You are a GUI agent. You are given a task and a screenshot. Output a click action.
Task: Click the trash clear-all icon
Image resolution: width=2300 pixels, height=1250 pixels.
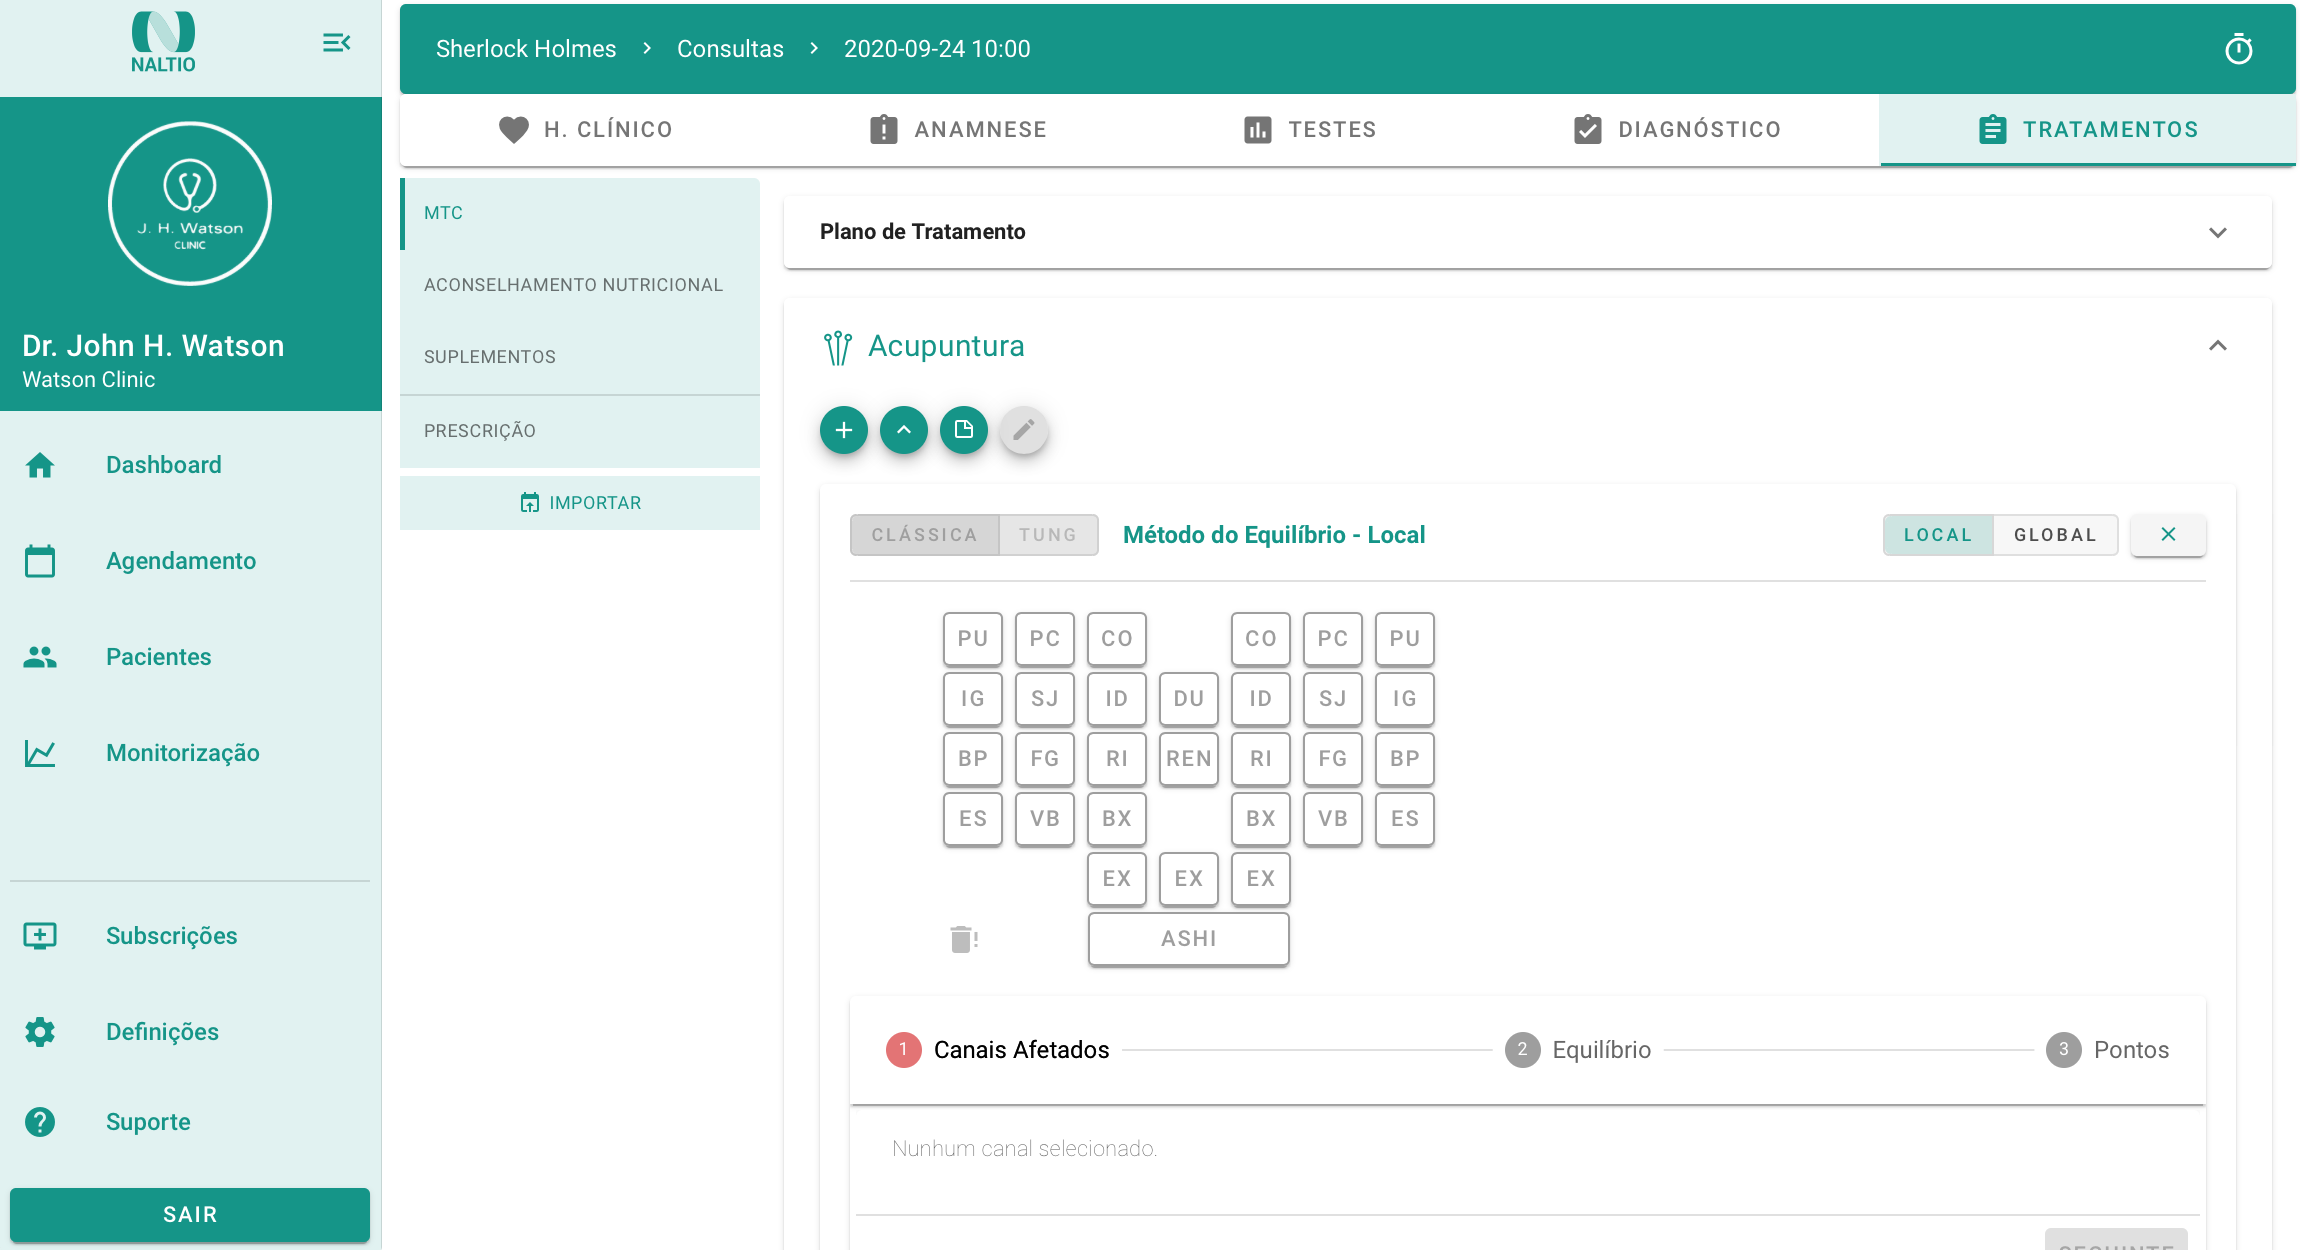tap(963, 939)
